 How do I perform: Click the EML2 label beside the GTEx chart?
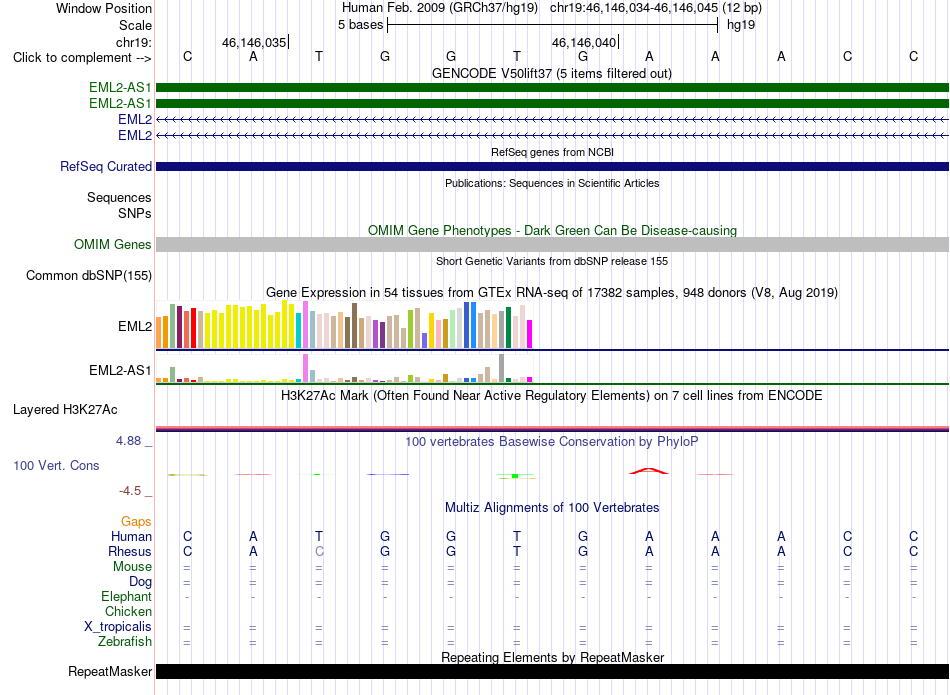click(135, 327)
